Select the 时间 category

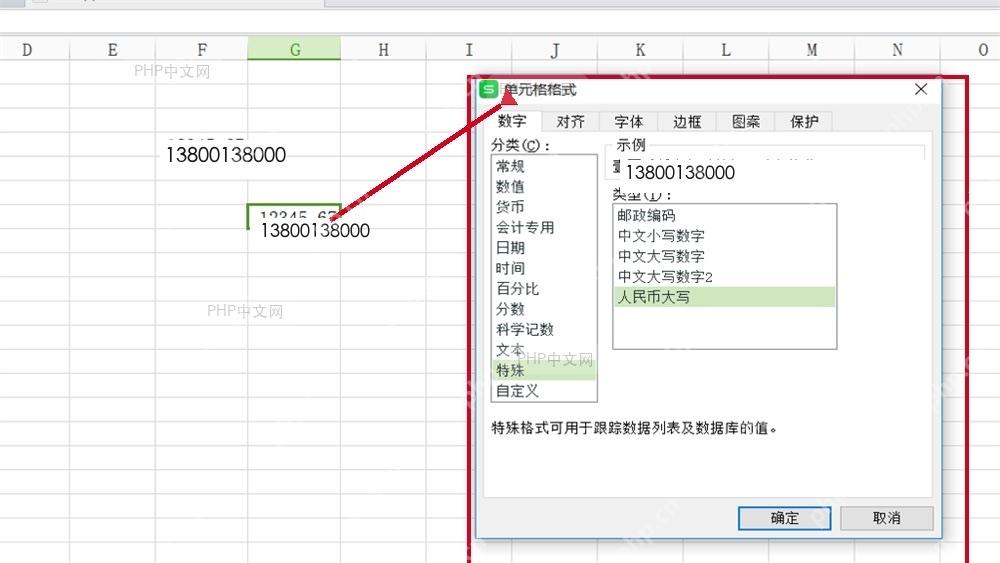[x=544, y=268]
